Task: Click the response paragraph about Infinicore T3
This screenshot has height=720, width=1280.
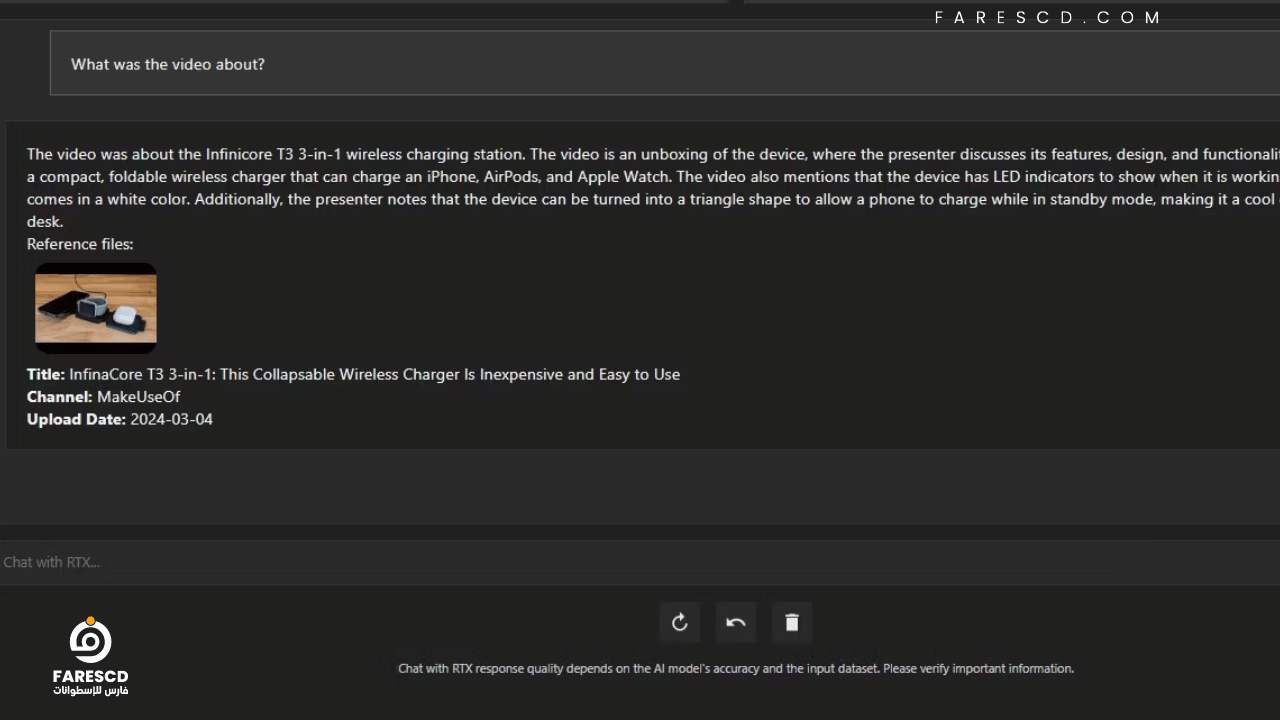Action: 653,188
